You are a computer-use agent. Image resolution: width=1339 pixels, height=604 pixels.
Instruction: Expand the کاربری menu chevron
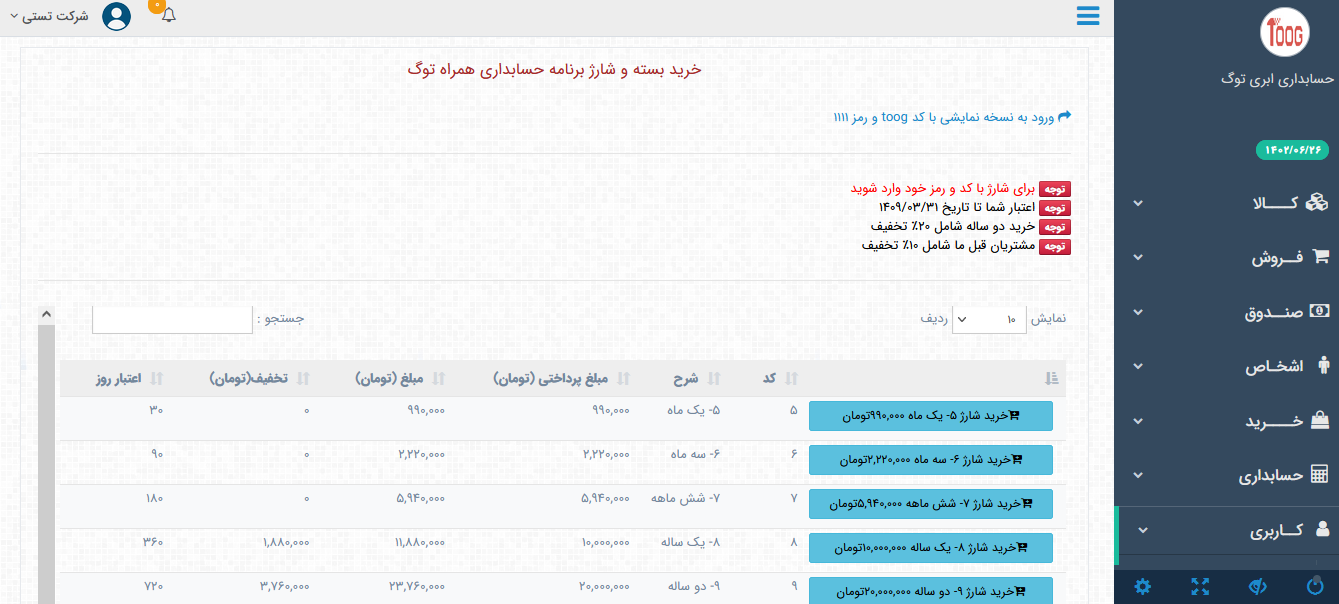coord(1144,530)
